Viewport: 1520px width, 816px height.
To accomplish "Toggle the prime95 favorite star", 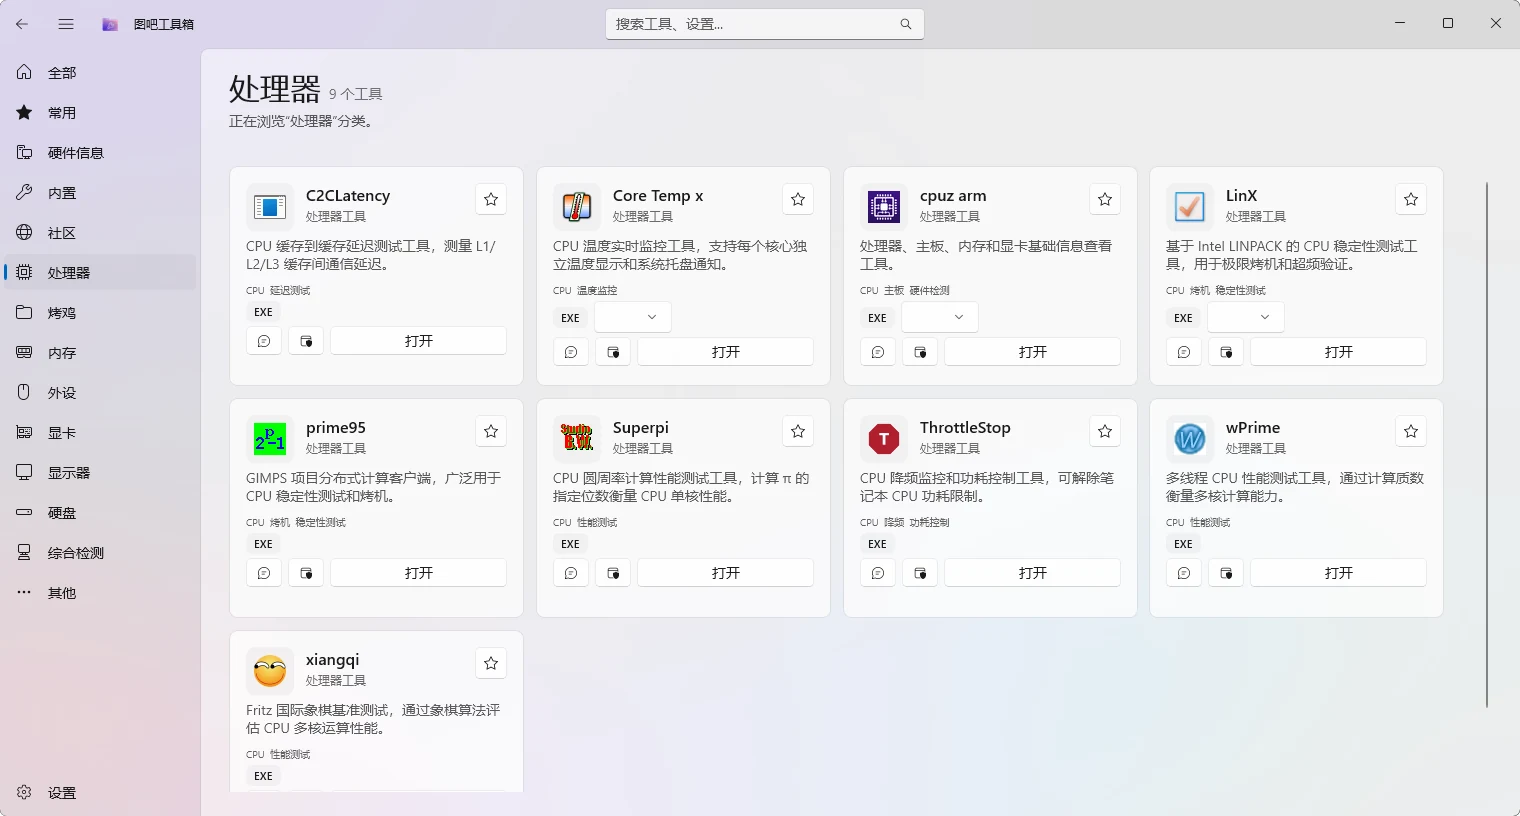I will [491, 431].
